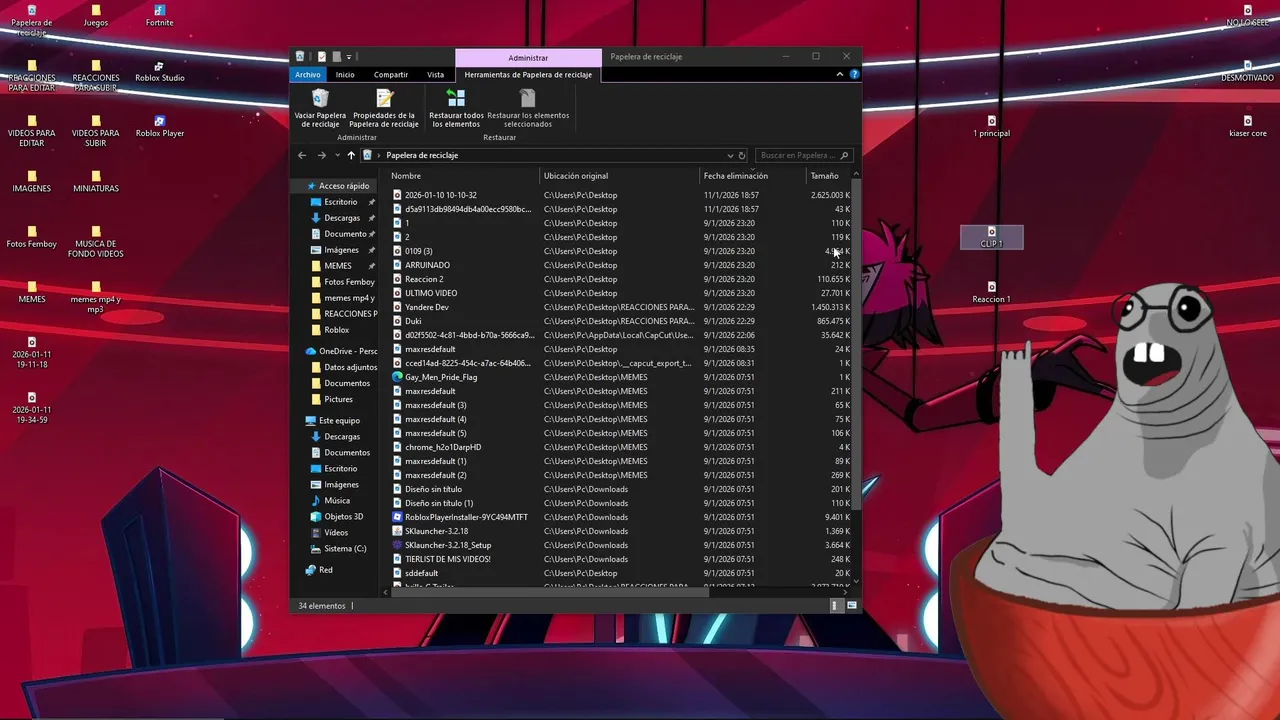Click the breadcrumb chevron before Papelera de reciclaje
The height and width of the screenshot is (720, 1280).
point(379,155)
